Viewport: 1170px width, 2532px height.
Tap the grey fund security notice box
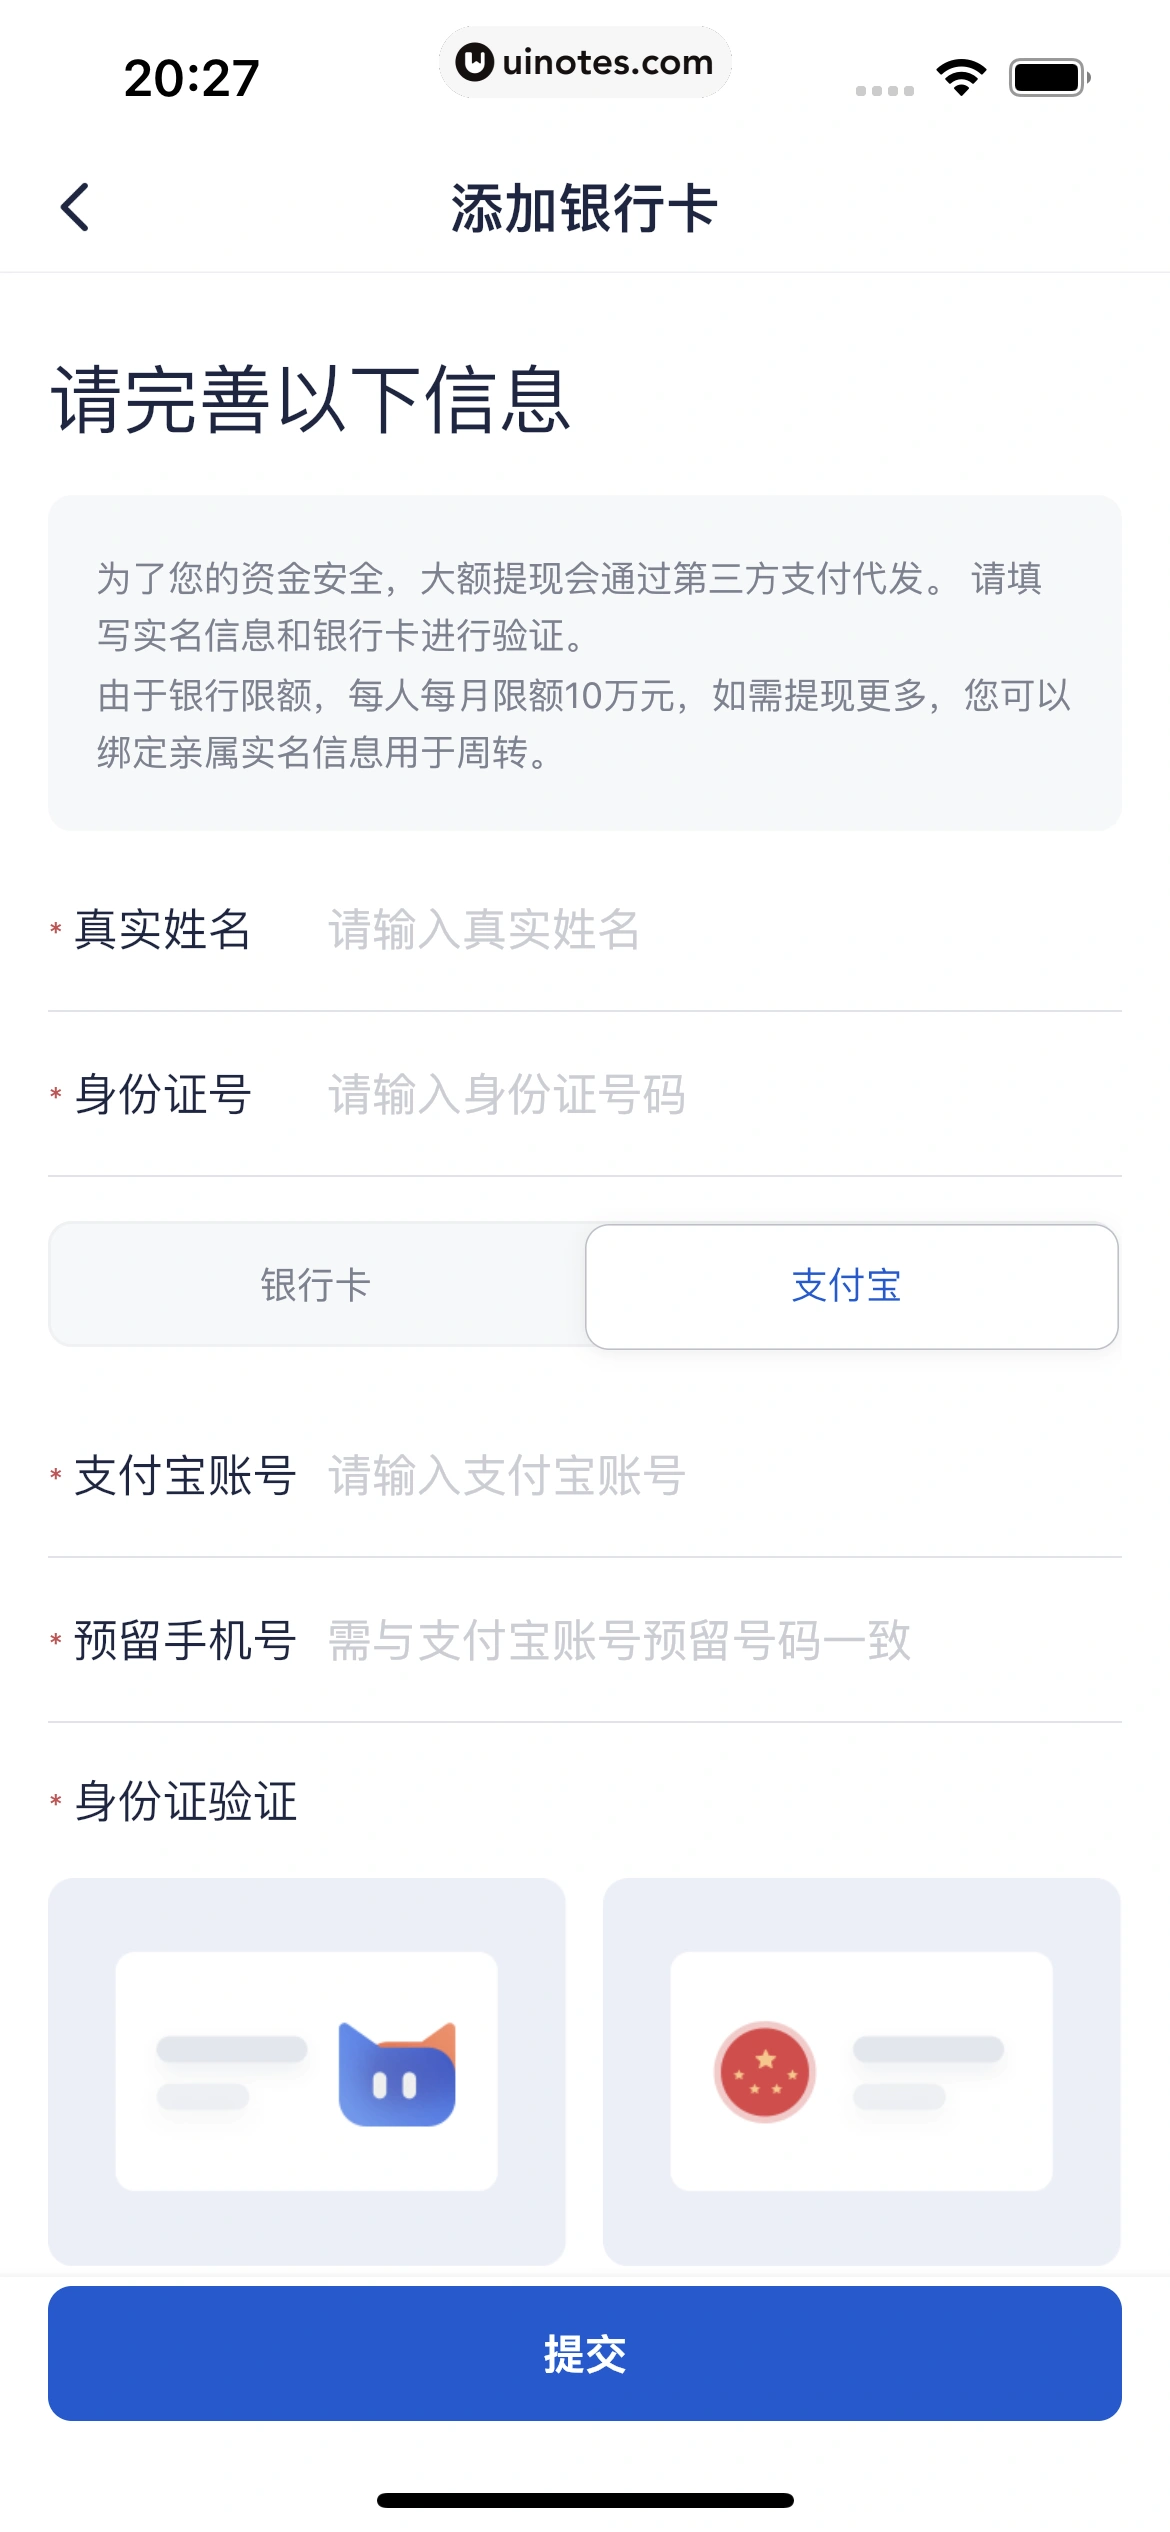point(585,662)
